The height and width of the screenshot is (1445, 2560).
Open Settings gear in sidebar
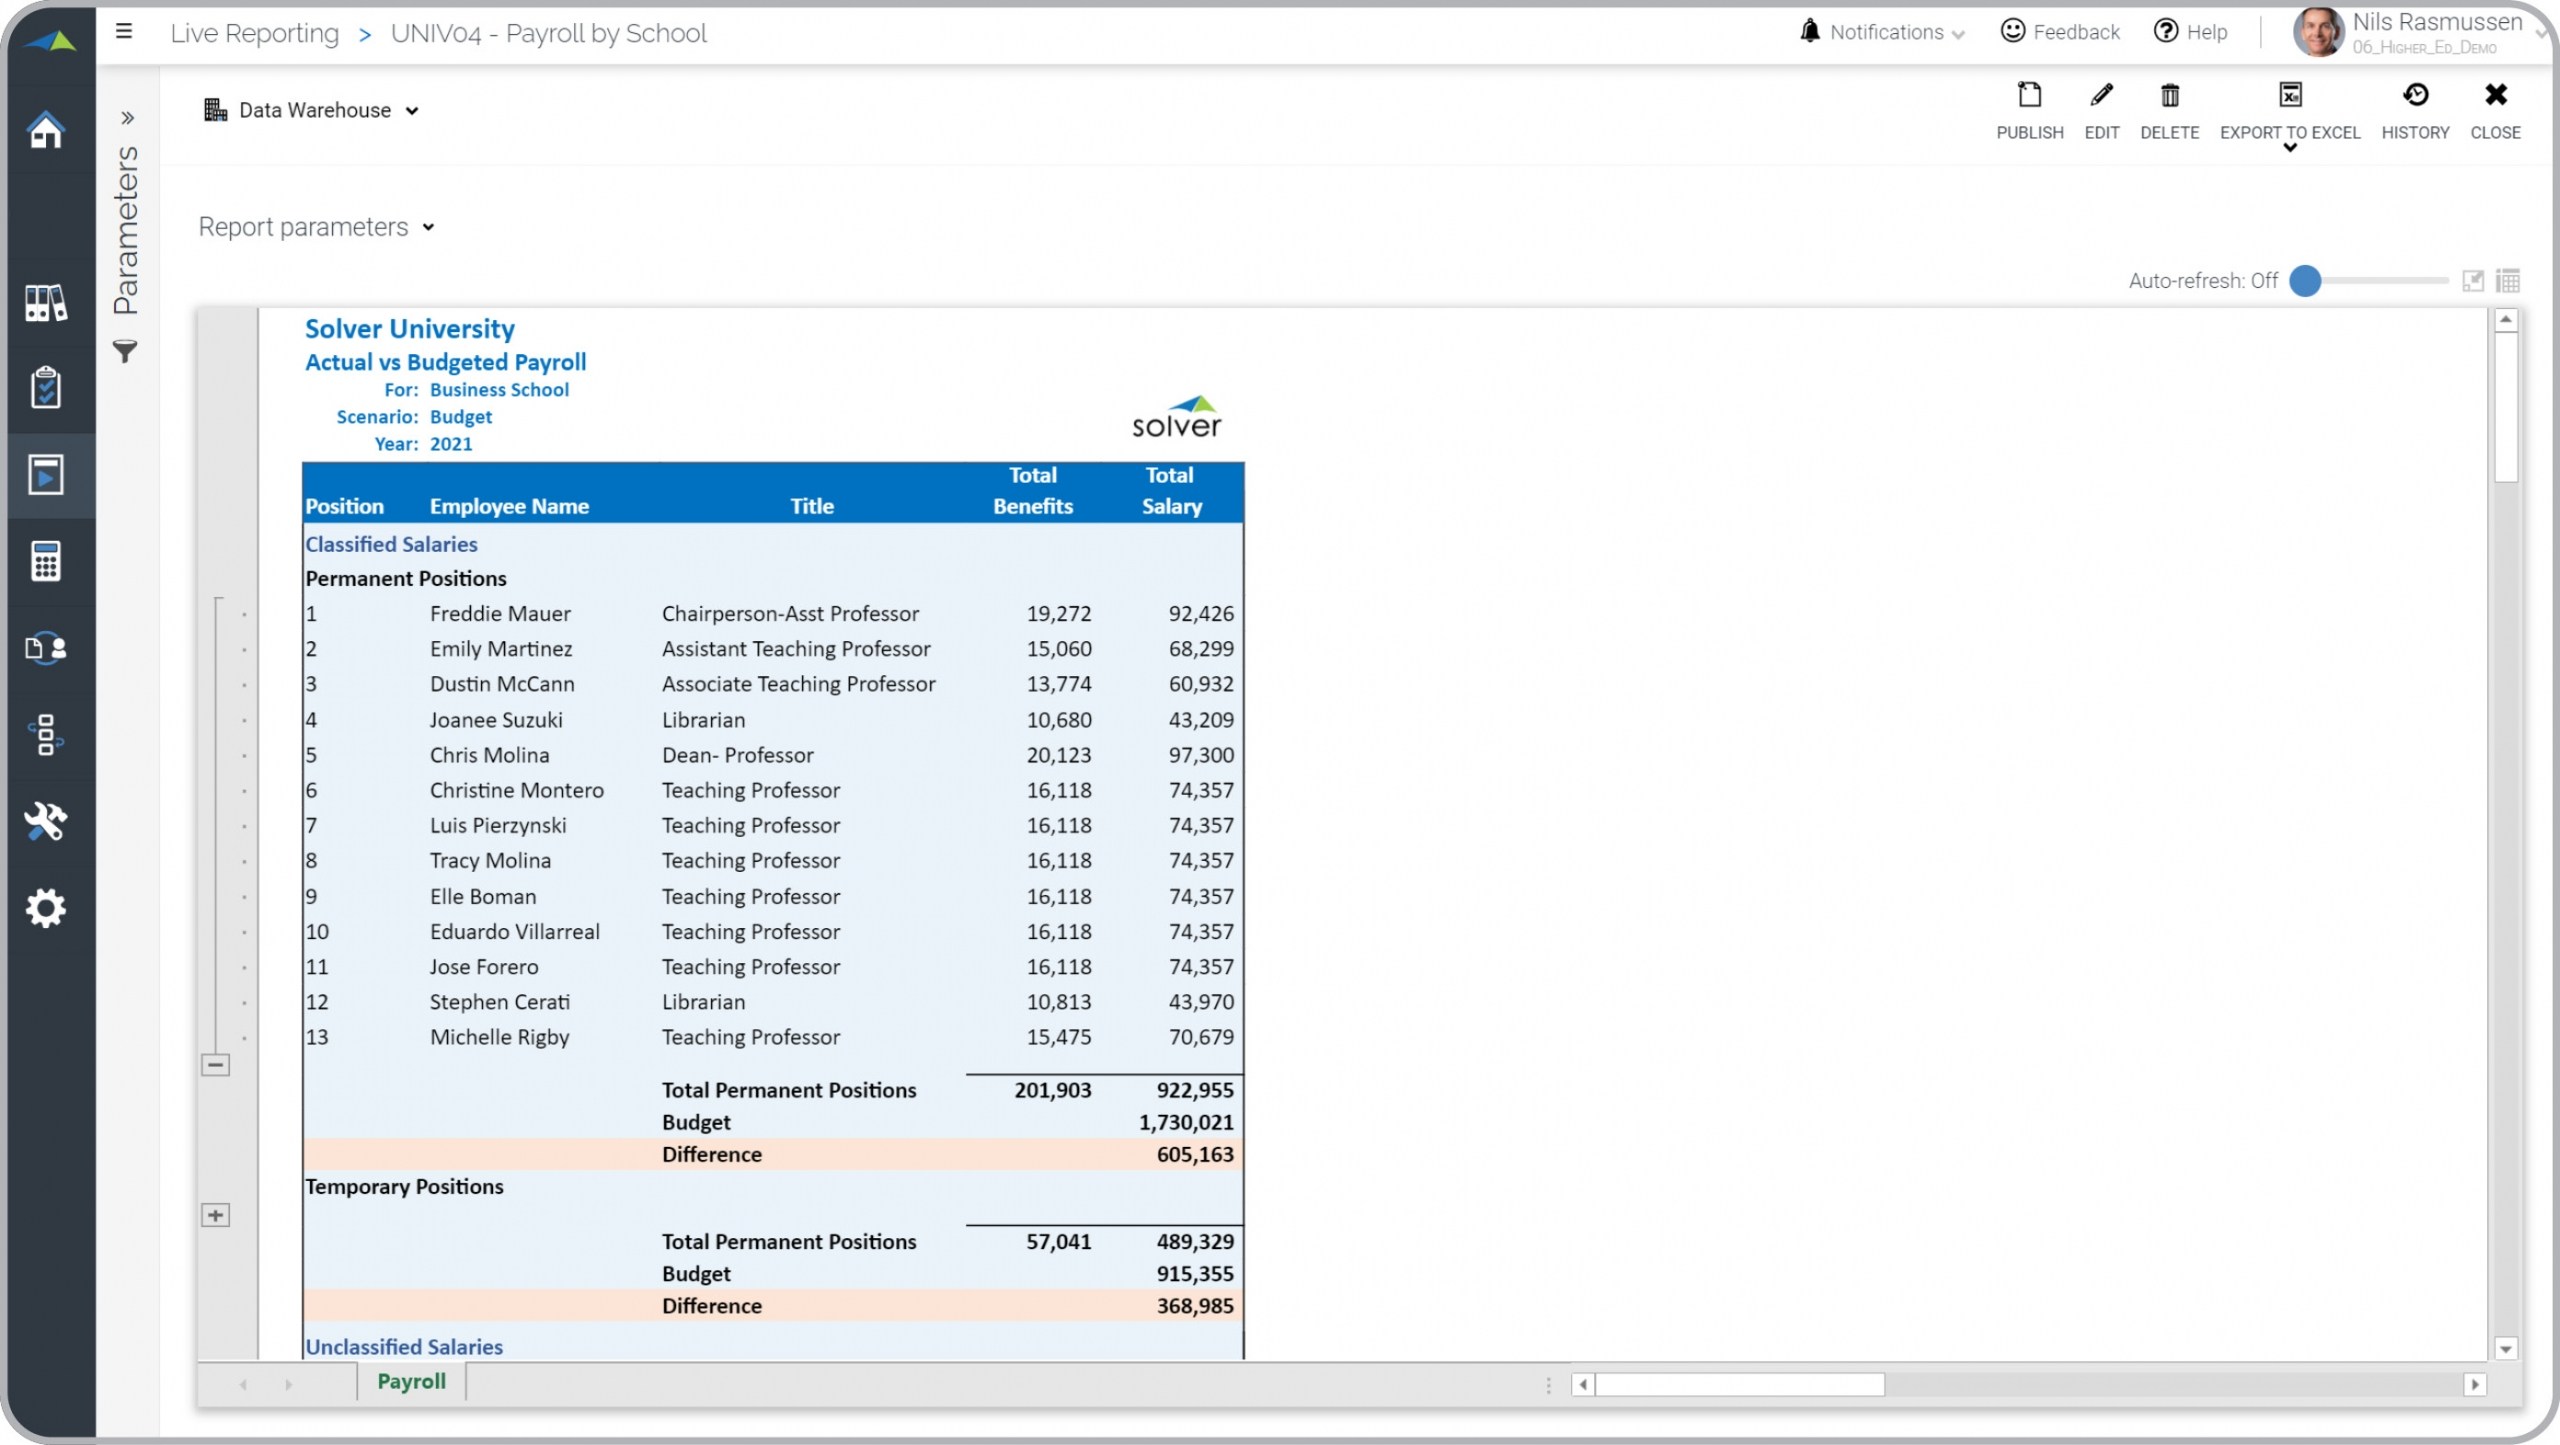(46, 908)
